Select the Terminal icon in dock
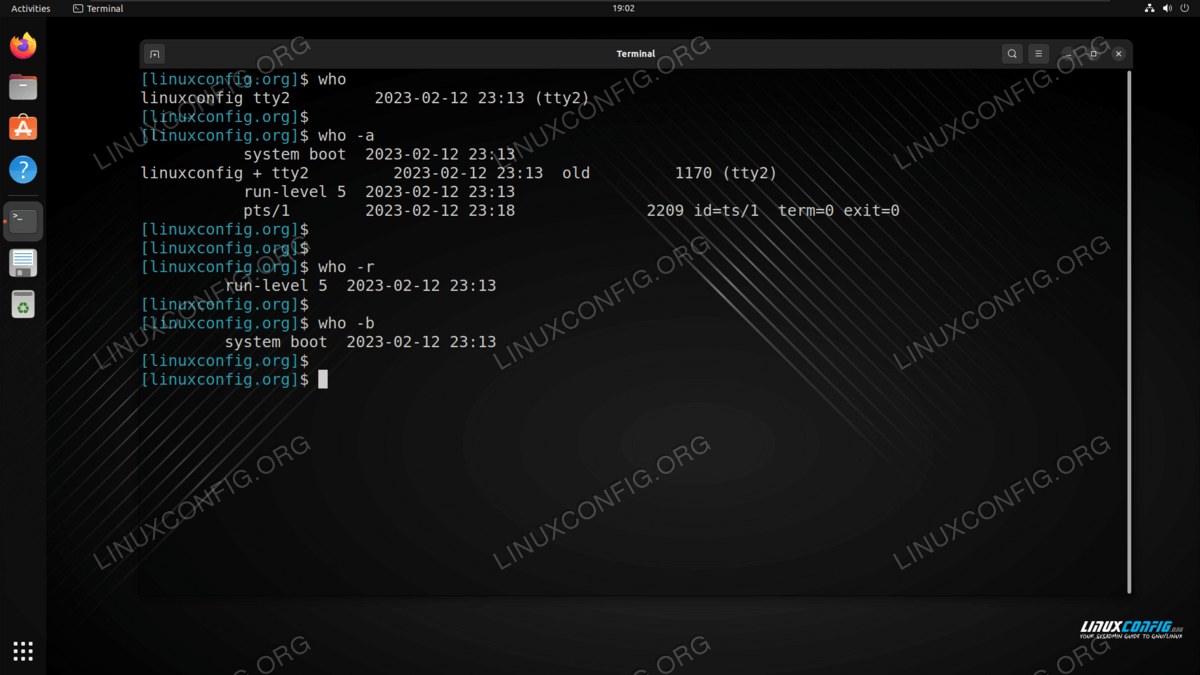The height and width of the screenshot is (675, 1200). (23, 221)
